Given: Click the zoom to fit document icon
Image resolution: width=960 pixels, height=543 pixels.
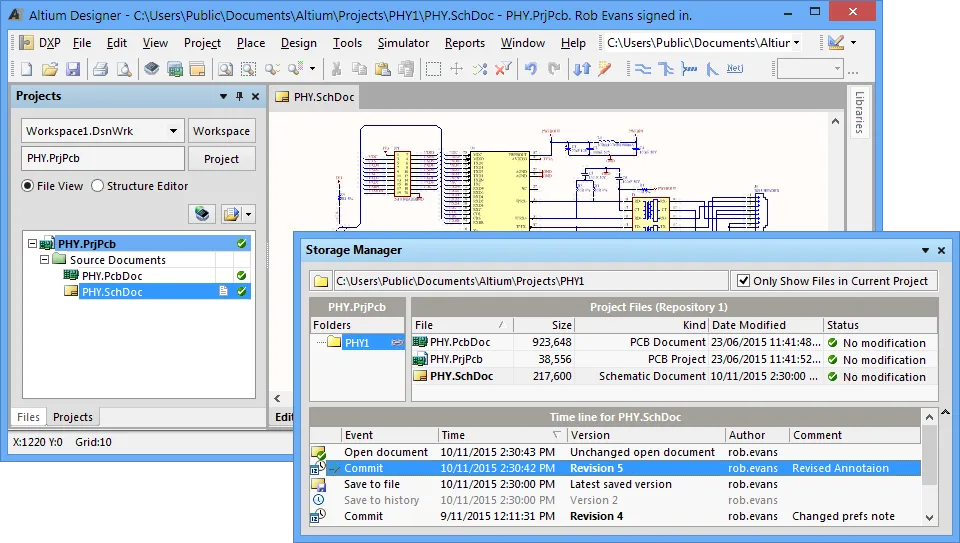Looking at the screenshot, I should [x=225, y=69].
